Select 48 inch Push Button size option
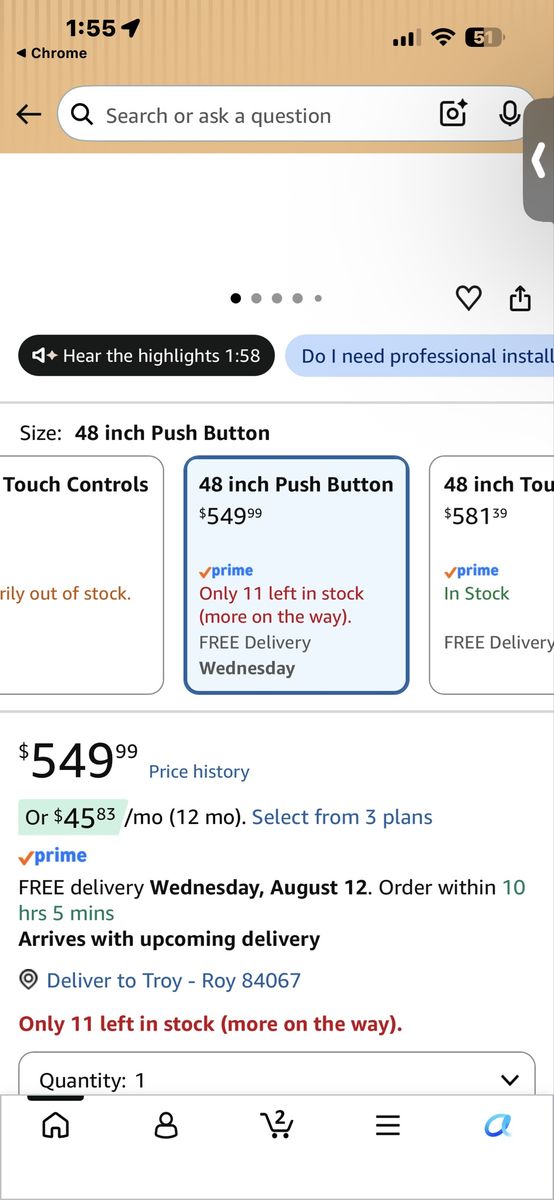Viewport: 554px width, 1200px height. pos(296,575)
